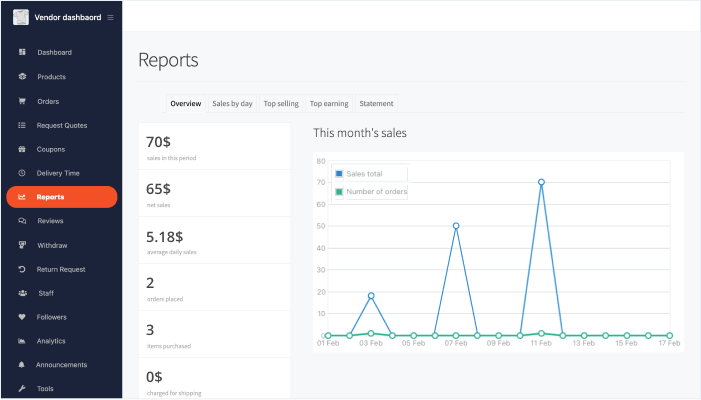Click the Tools wrench icon

(x=22, y=388)
